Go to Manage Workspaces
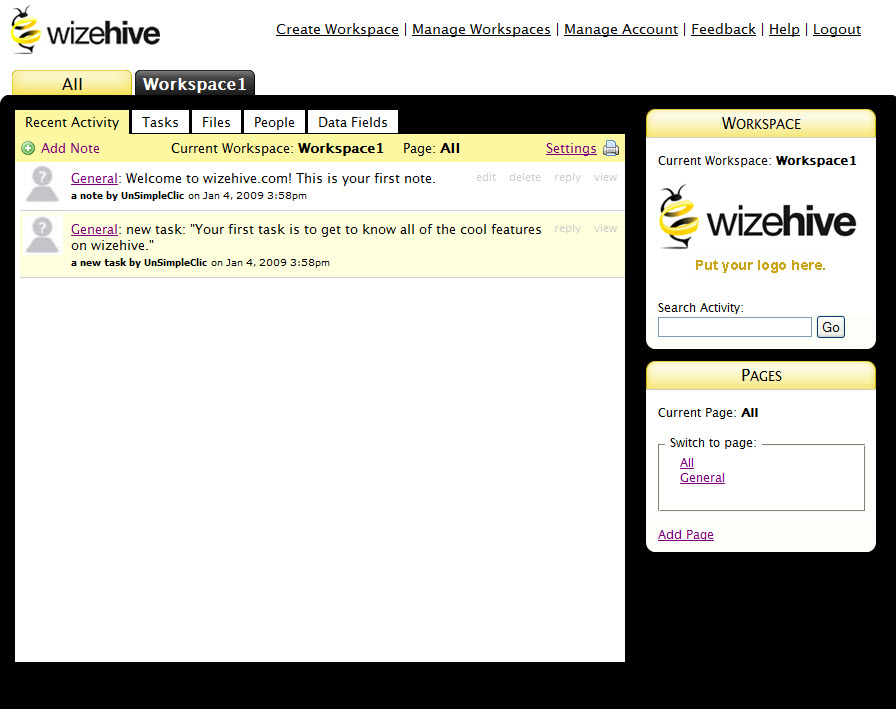The image size is (896, 709). [481, 29]
